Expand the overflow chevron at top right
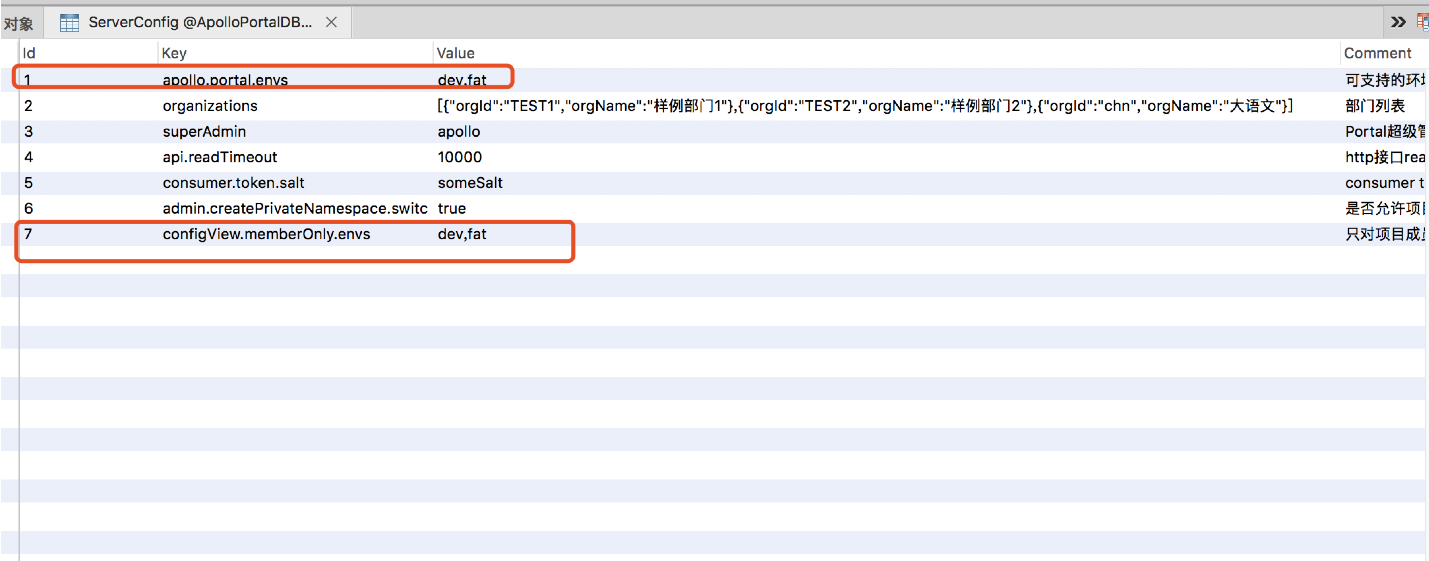 click(1398, 22)
